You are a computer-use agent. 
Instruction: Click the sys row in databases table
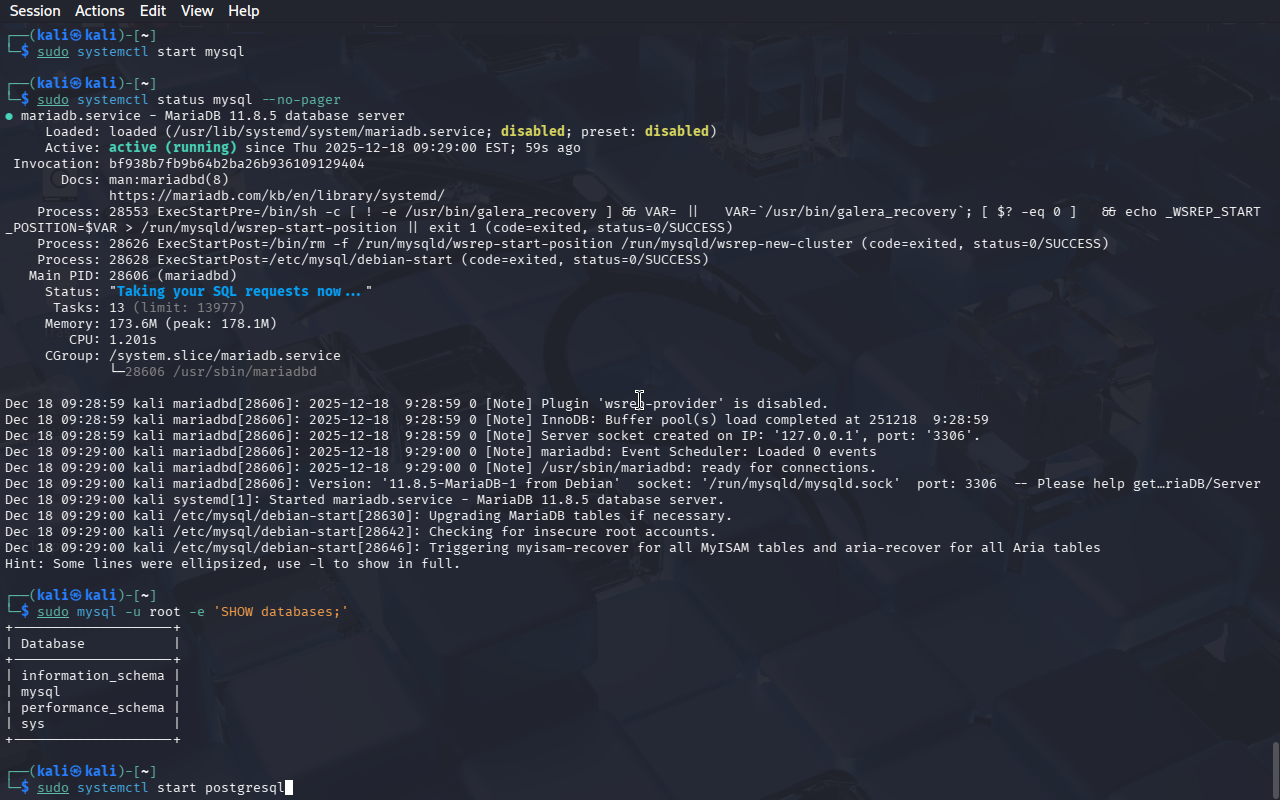pyautogui.click(x=33, y=724)
